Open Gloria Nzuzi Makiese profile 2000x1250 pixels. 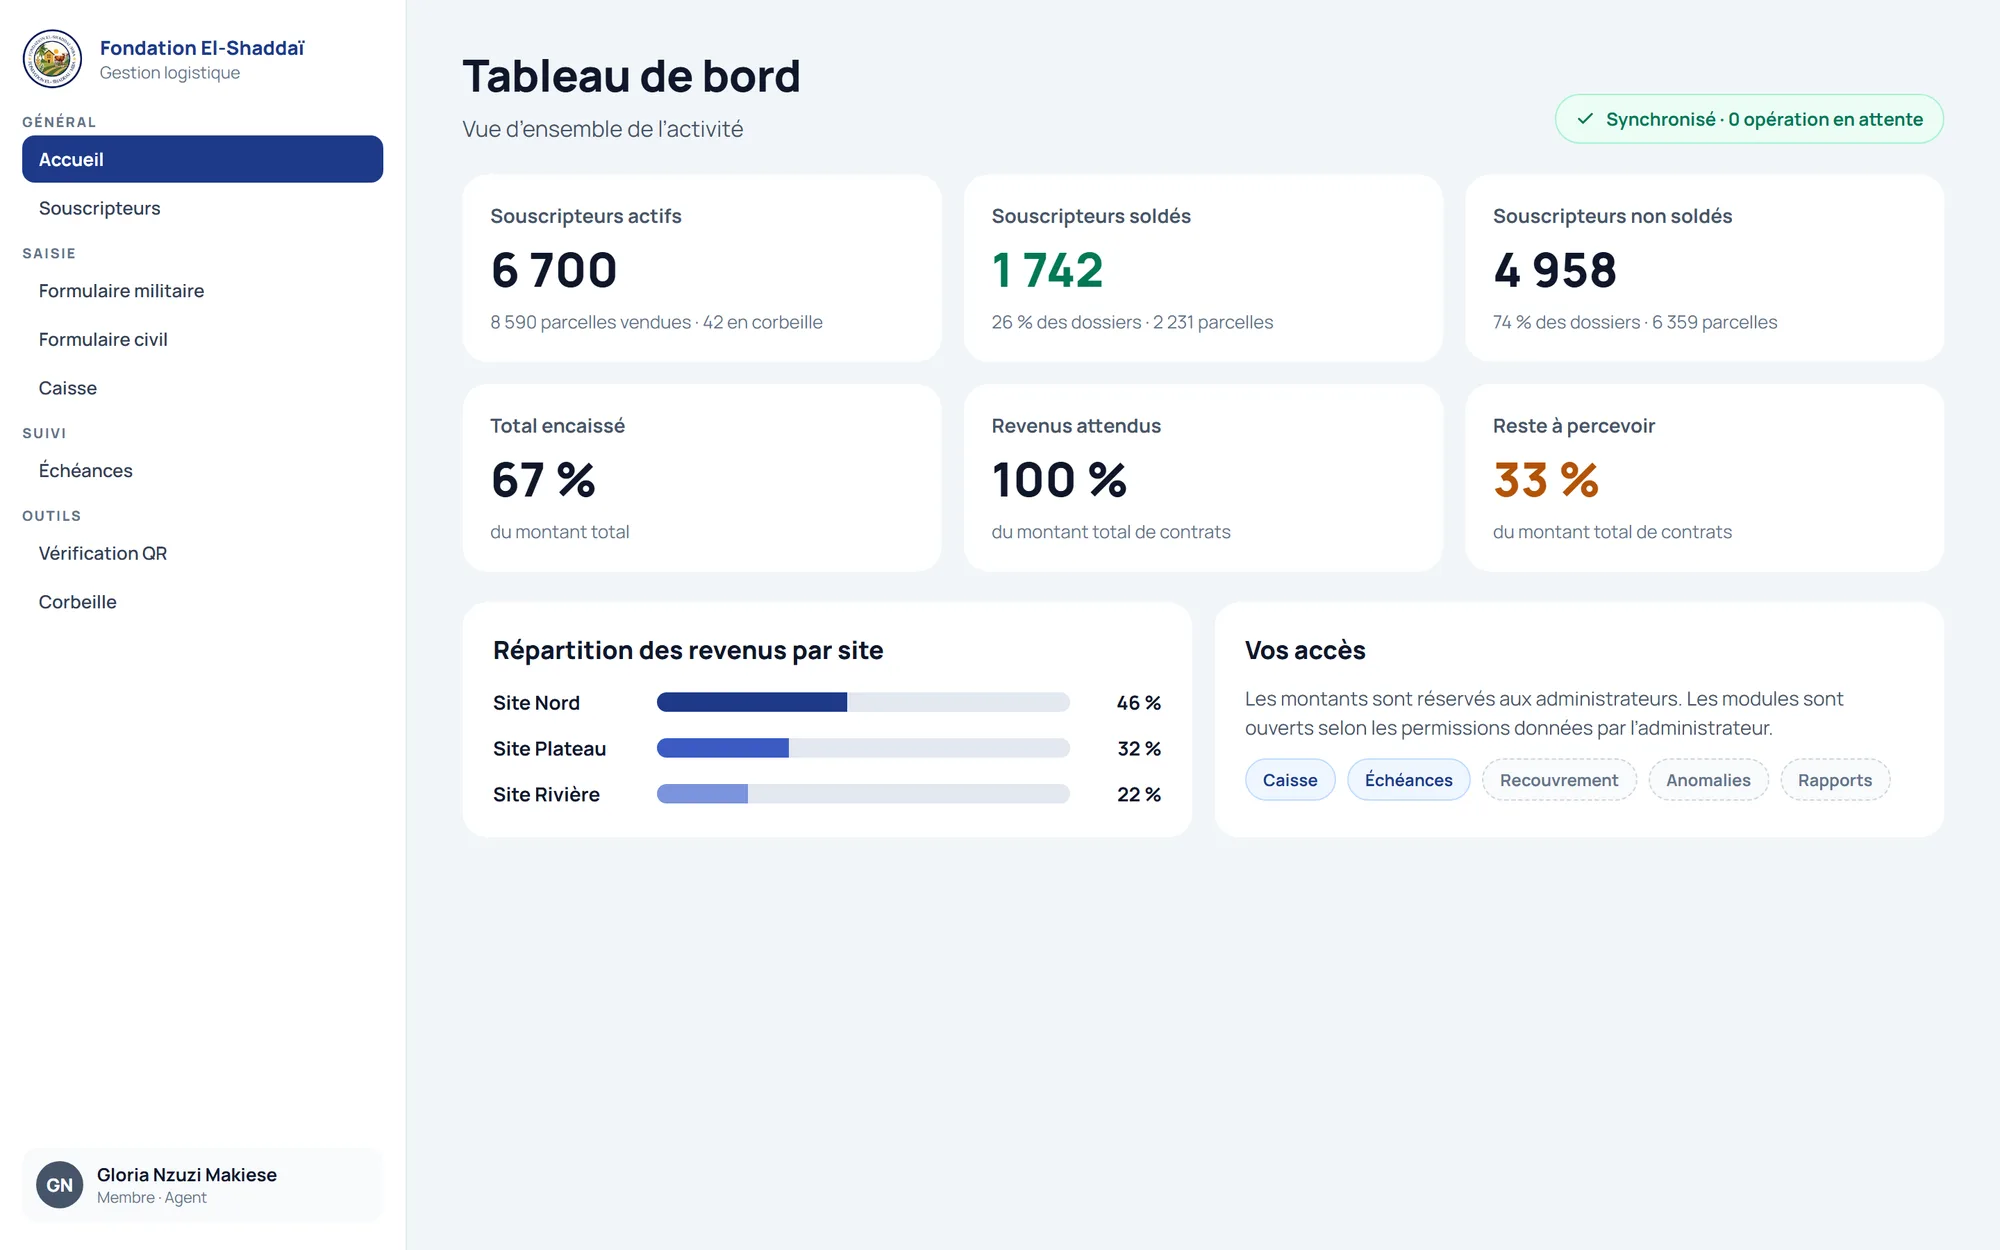coord(202,1185)
